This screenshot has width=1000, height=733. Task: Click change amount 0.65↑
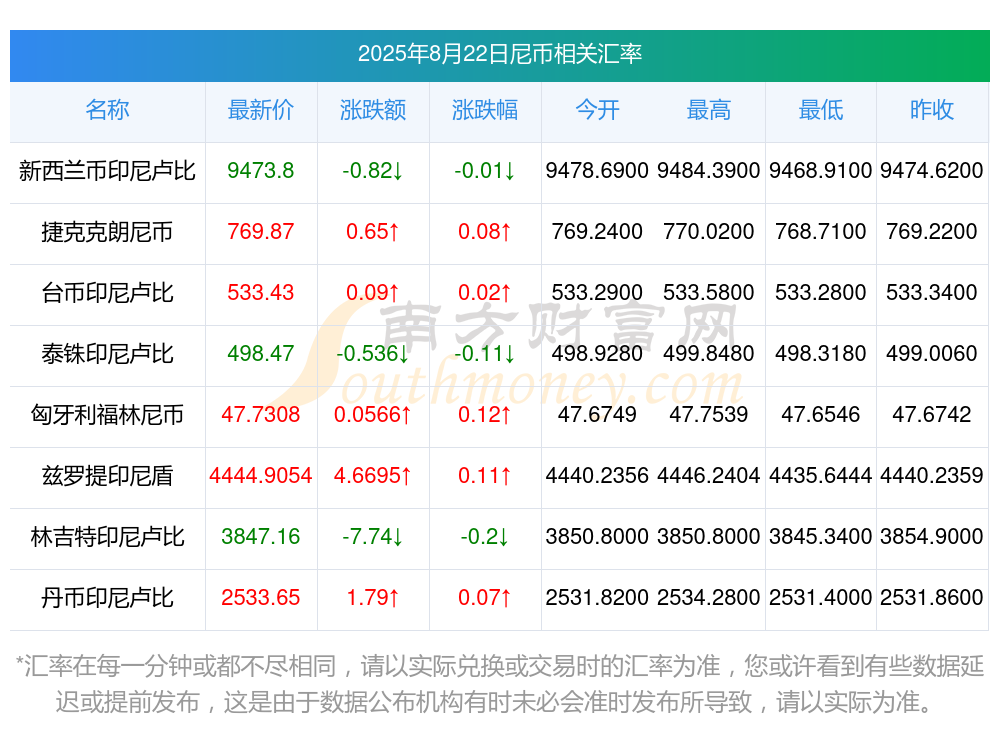click(373, 231)
